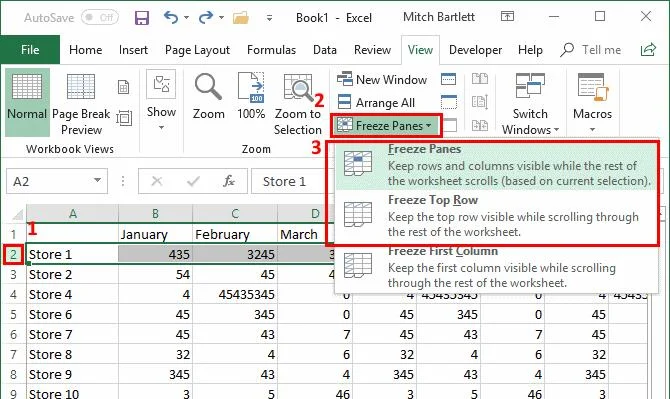Screen dimensions: 670x399
Task: Expand the Redo history dropdown arrow
Action: coord(221,18)
